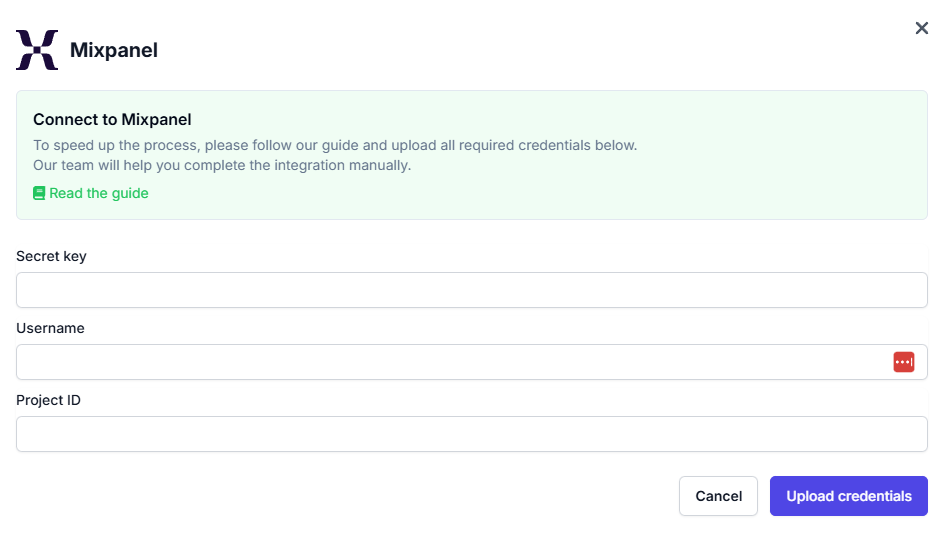This screenshot has width=943, height=534.
Task: Close the Mixpanel dialog with the X
Action: (922, 28)
